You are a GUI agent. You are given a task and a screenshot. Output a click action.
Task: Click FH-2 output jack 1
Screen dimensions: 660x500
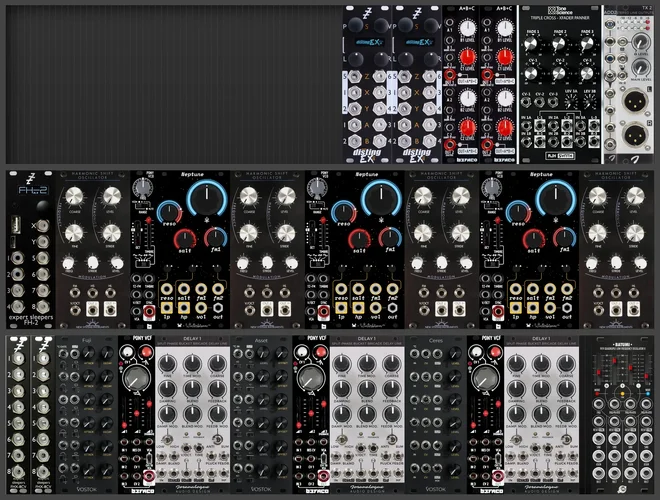pyautogui.click(x=18, y=258)
